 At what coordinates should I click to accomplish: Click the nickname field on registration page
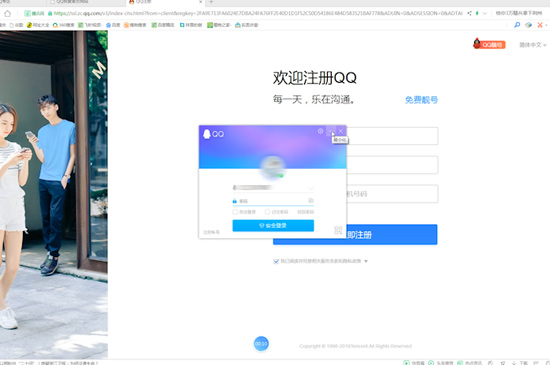click(392, 136)
